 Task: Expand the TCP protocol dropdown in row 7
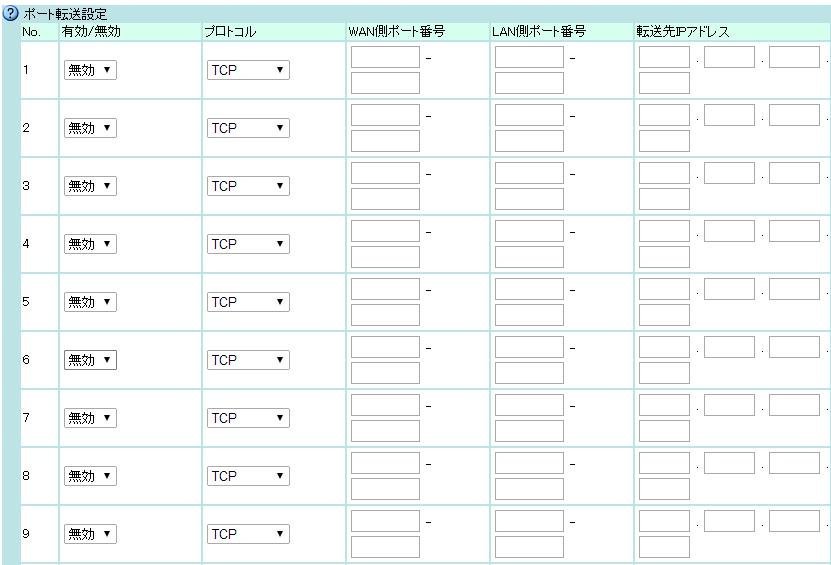pos(248,418)
